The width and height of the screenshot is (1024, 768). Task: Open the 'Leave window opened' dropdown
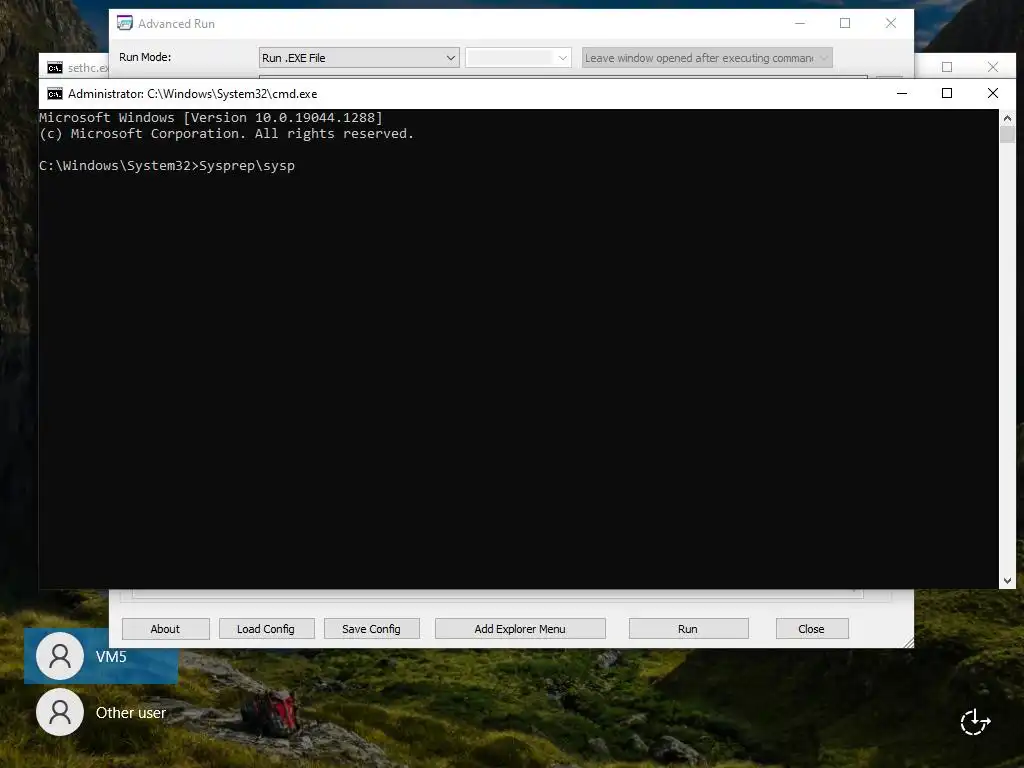pyautogui.click(x=707, y=57)
